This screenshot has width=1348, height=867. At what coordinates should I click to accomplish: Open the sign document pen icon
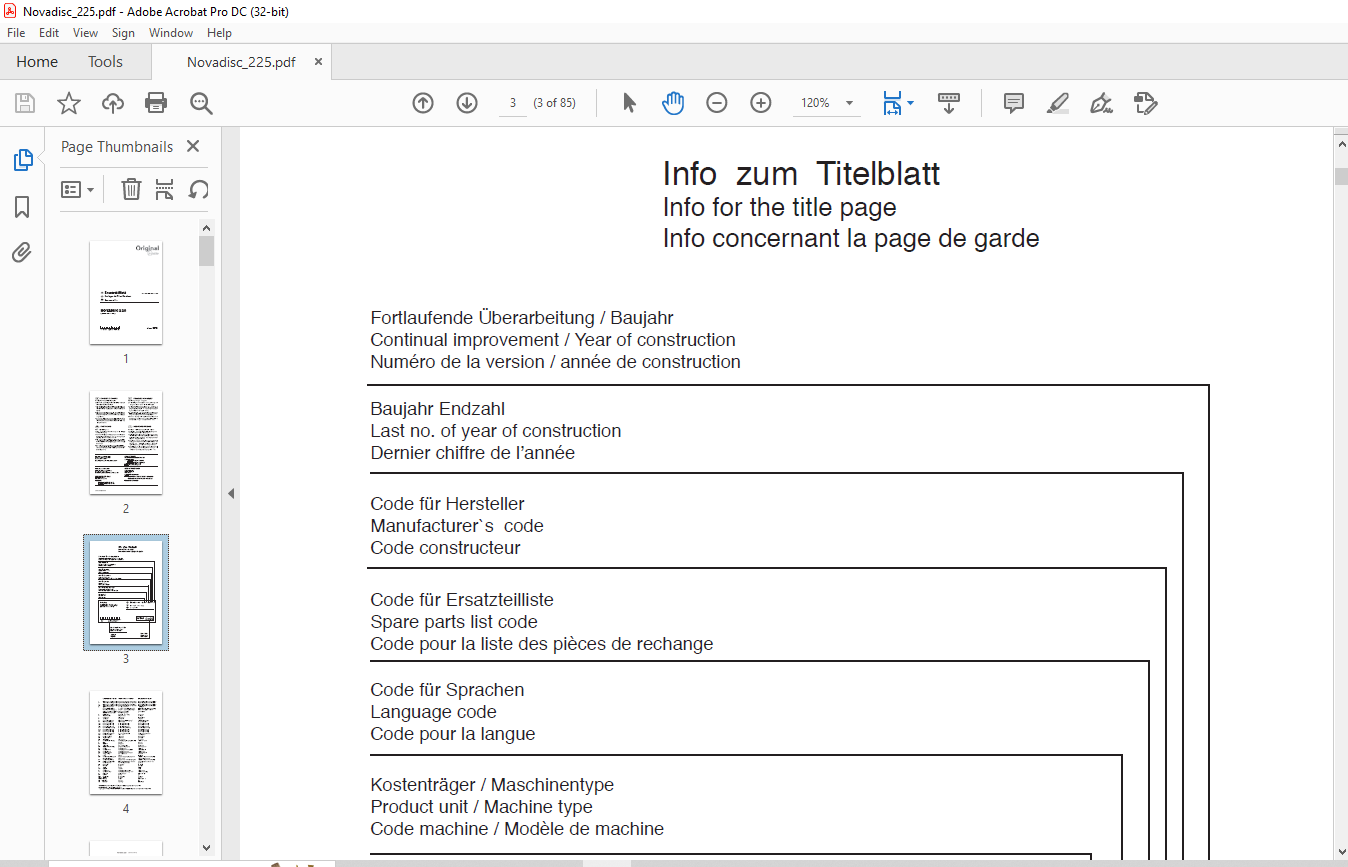(x=1102, y=103)
